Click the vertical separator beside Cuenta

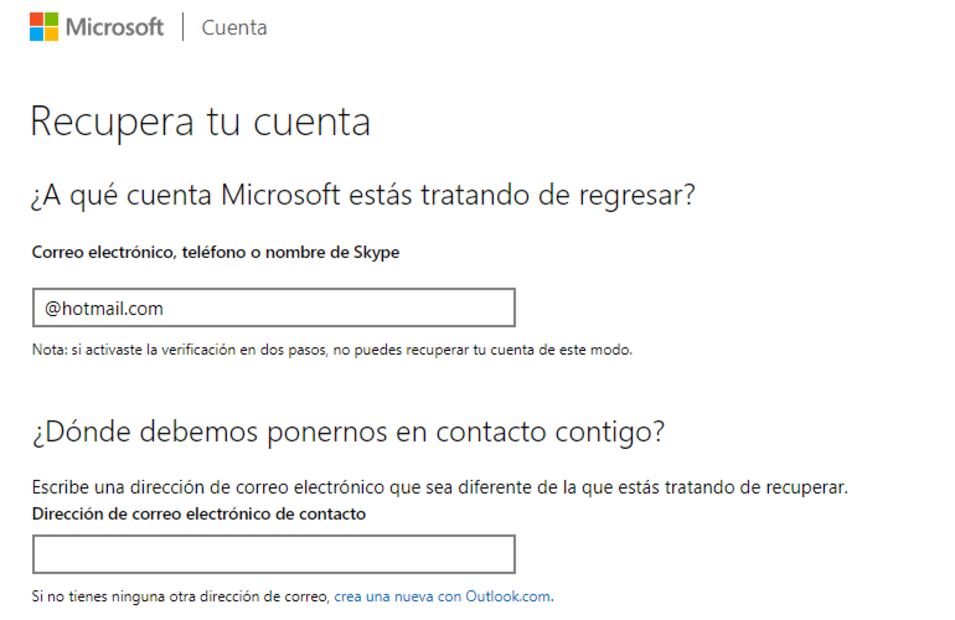(x=183, y=27)
